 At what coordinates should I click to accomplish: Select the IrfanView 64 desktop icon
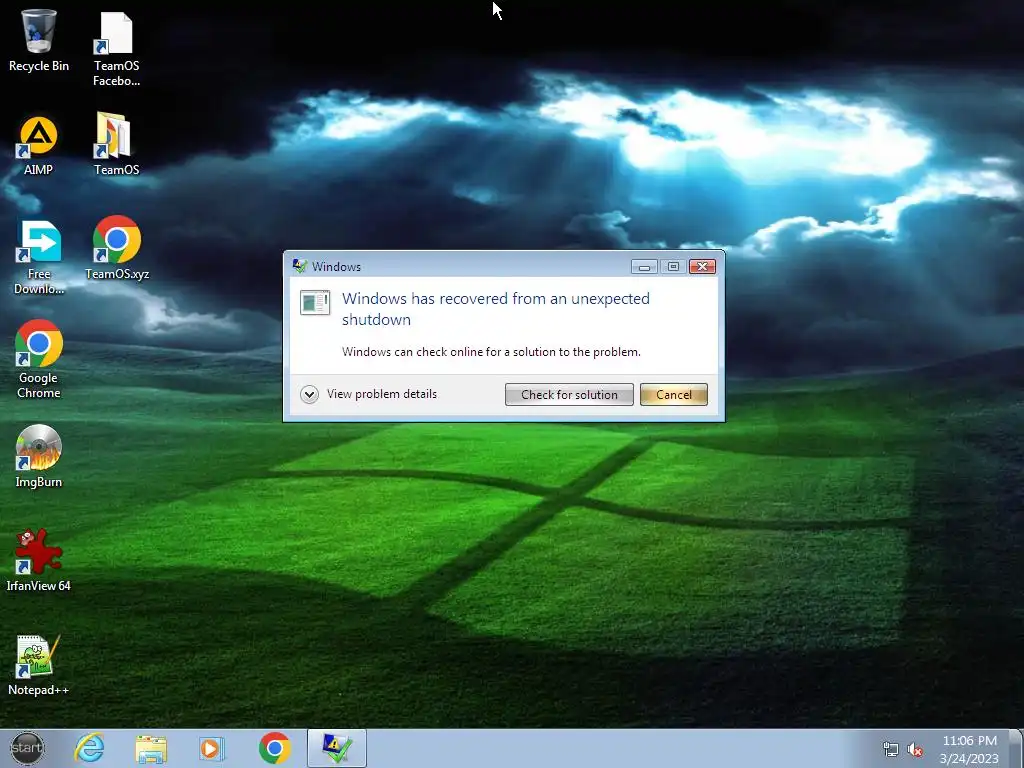point(39,560)
